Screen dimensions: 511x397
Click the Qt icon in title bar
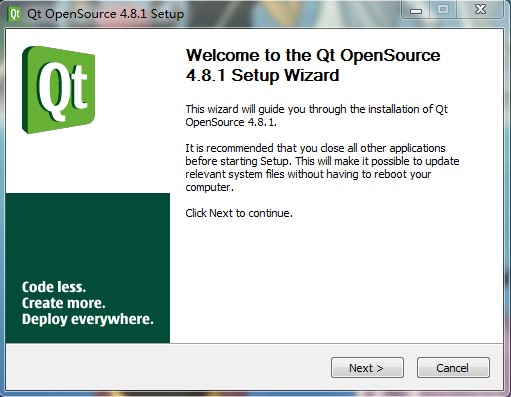pos(14,14)
